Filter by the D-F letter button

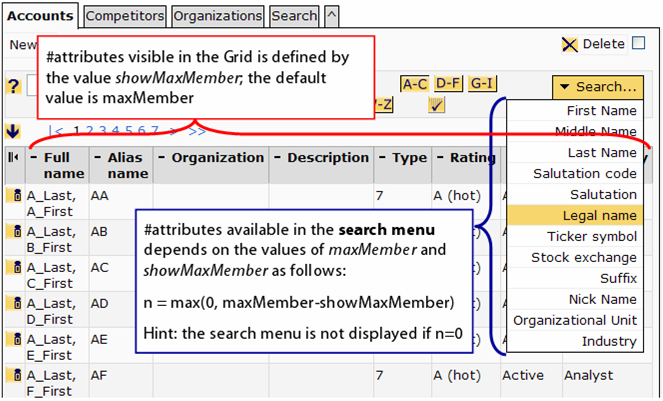[x=448, y=83]
